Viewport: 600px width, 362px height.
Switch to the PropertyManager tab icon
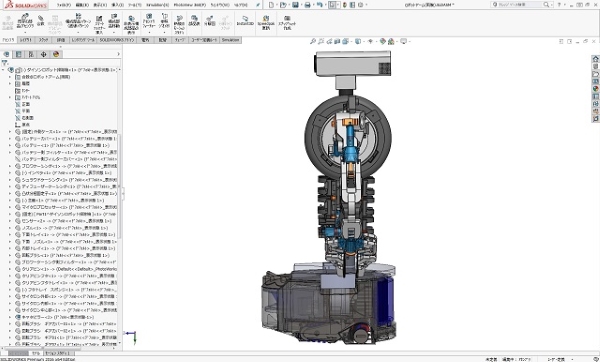click(x=18, y=54)
